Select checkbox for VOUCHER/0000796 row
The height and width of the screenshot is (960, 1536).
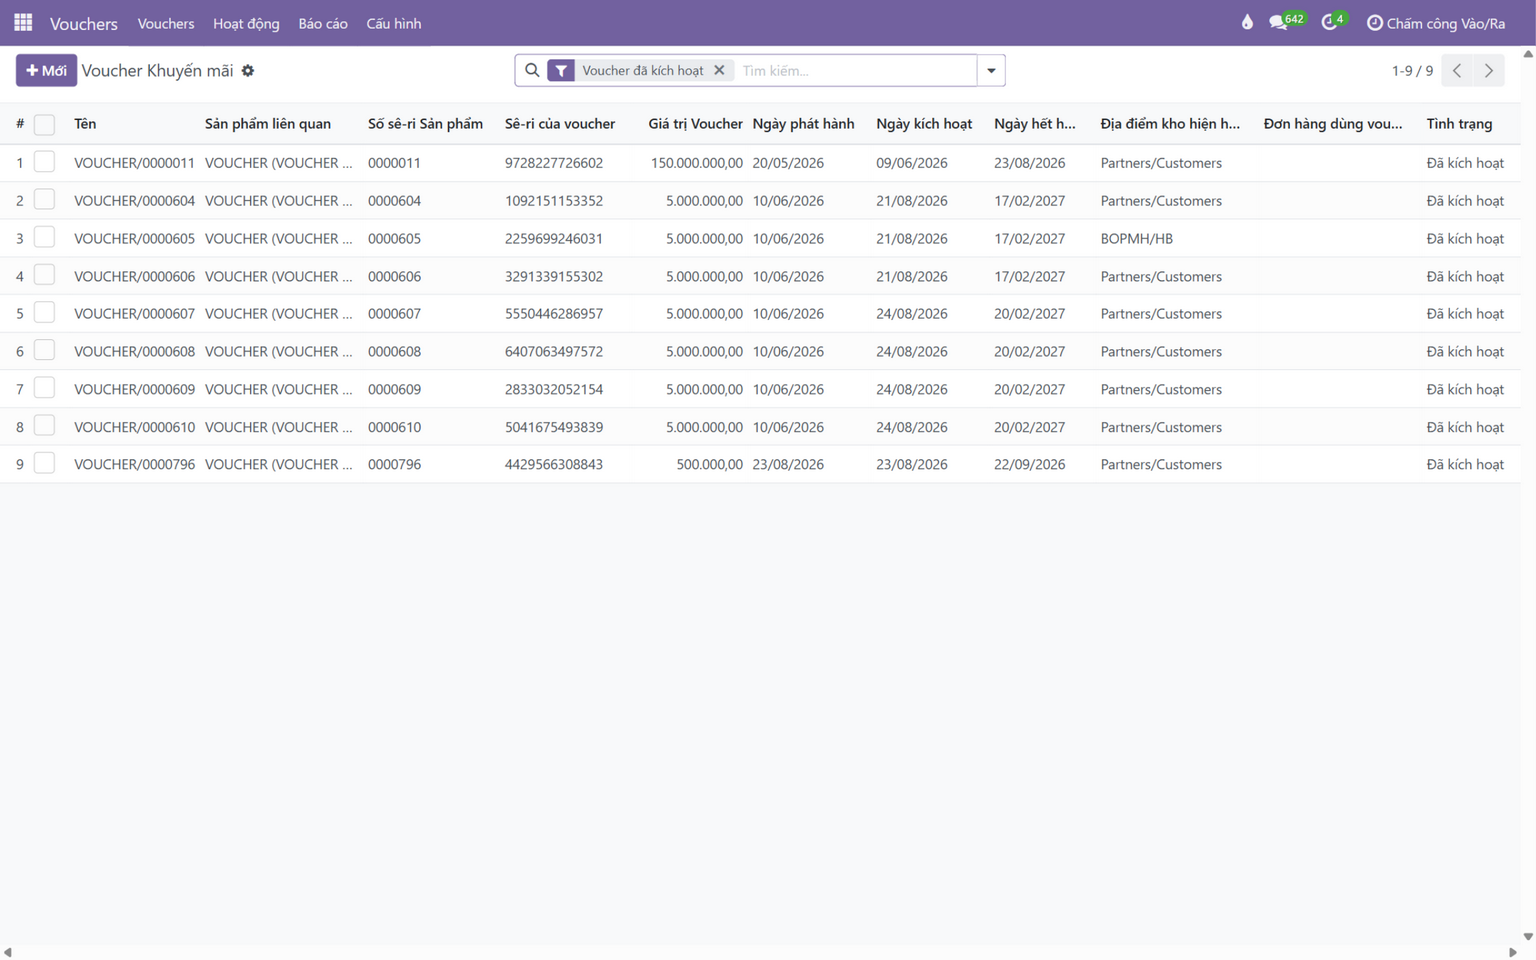pyautogui.click(x=44, y=464)
